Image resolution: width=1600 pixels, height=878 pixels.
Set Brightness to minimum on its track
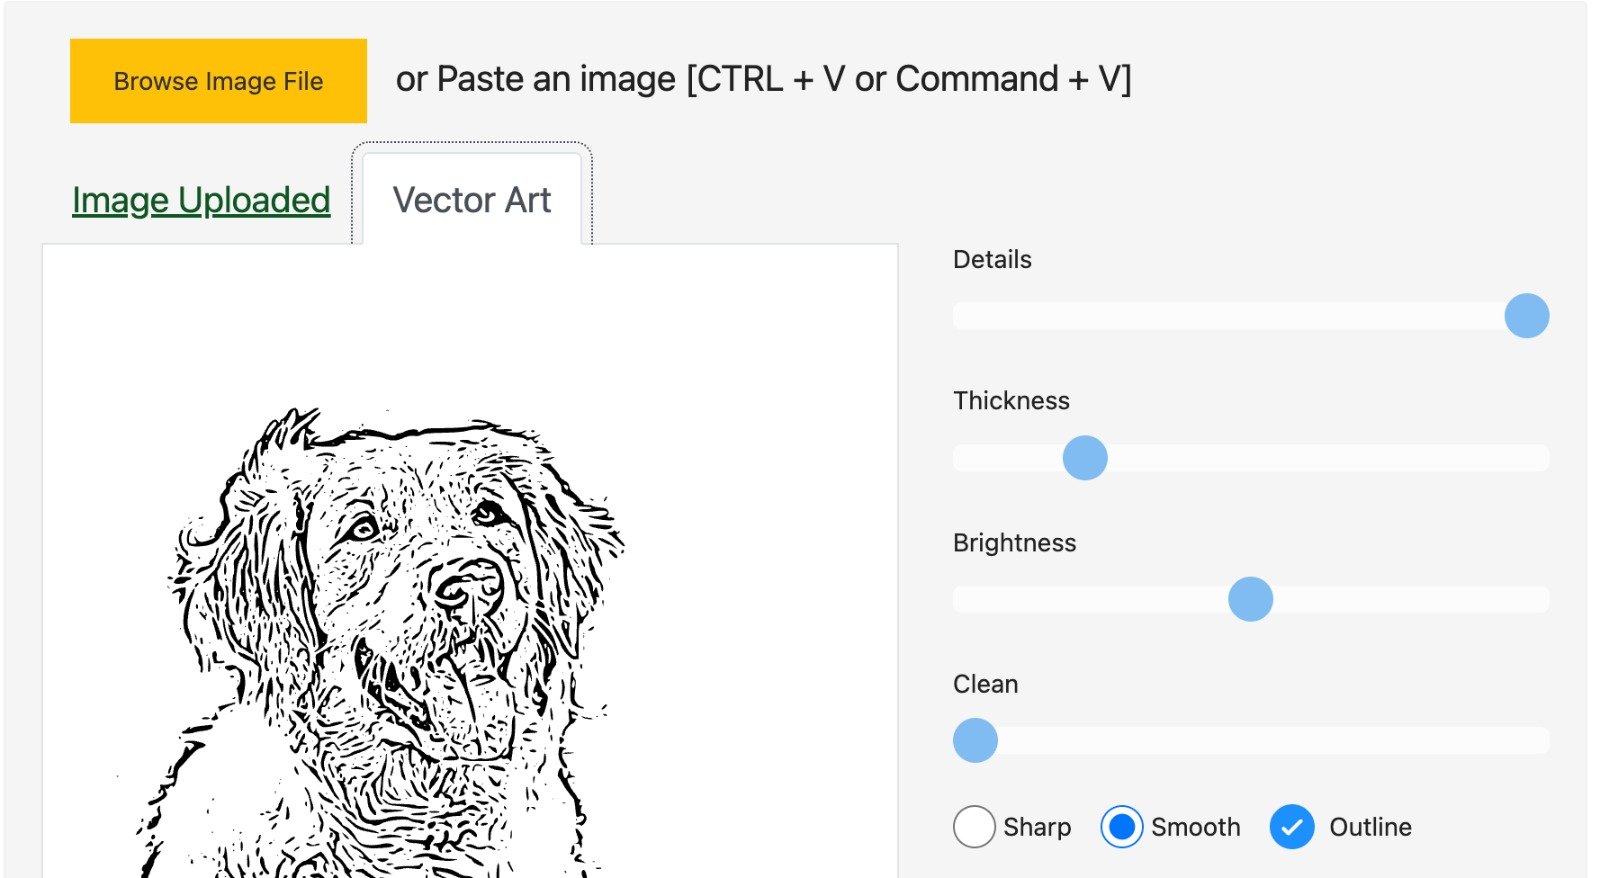[x=958, y=599]
